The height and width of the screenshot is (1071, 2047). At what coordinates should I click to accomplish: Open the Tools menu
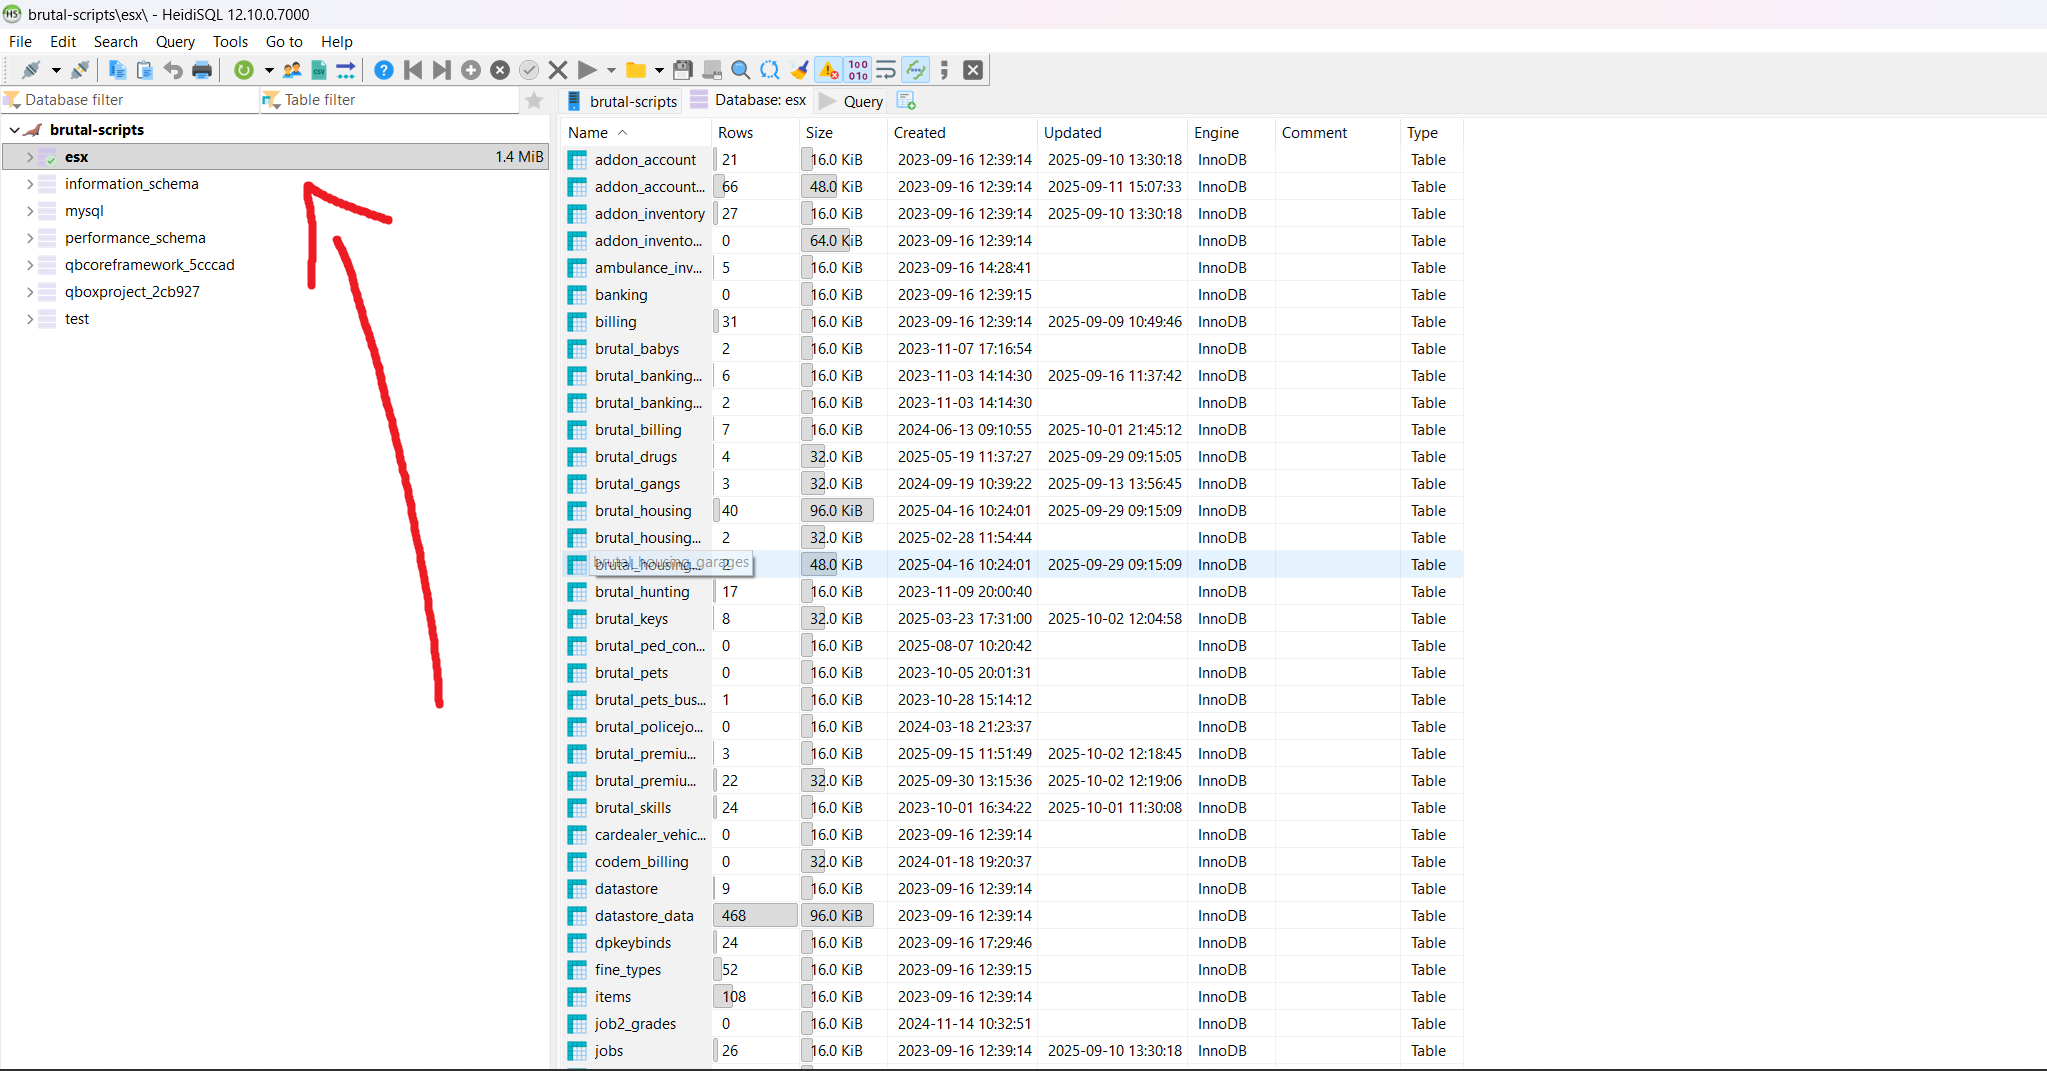click(x=230, y=42)
